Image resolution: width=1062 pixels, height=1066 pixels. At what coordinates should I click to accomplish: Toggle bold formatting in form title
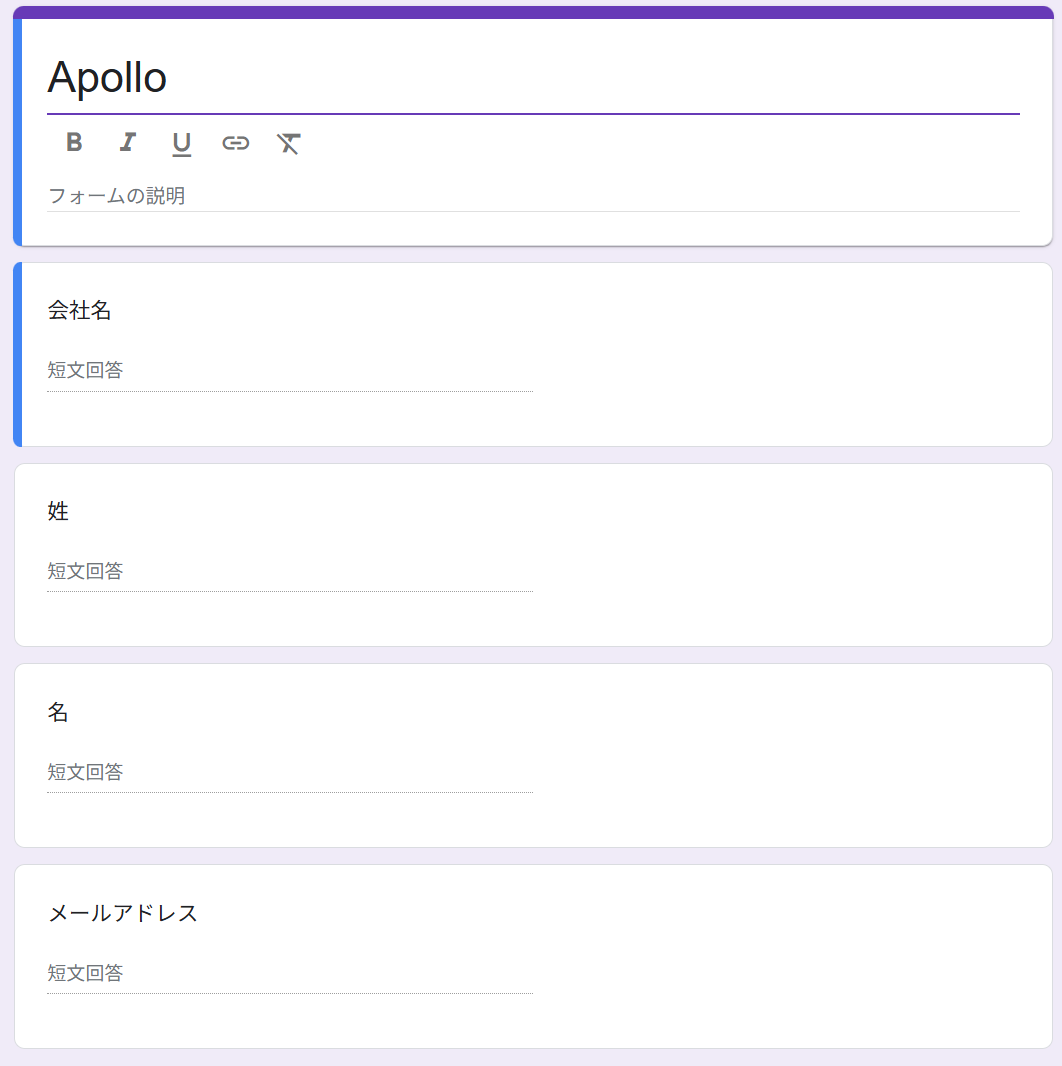pos(74,142)
